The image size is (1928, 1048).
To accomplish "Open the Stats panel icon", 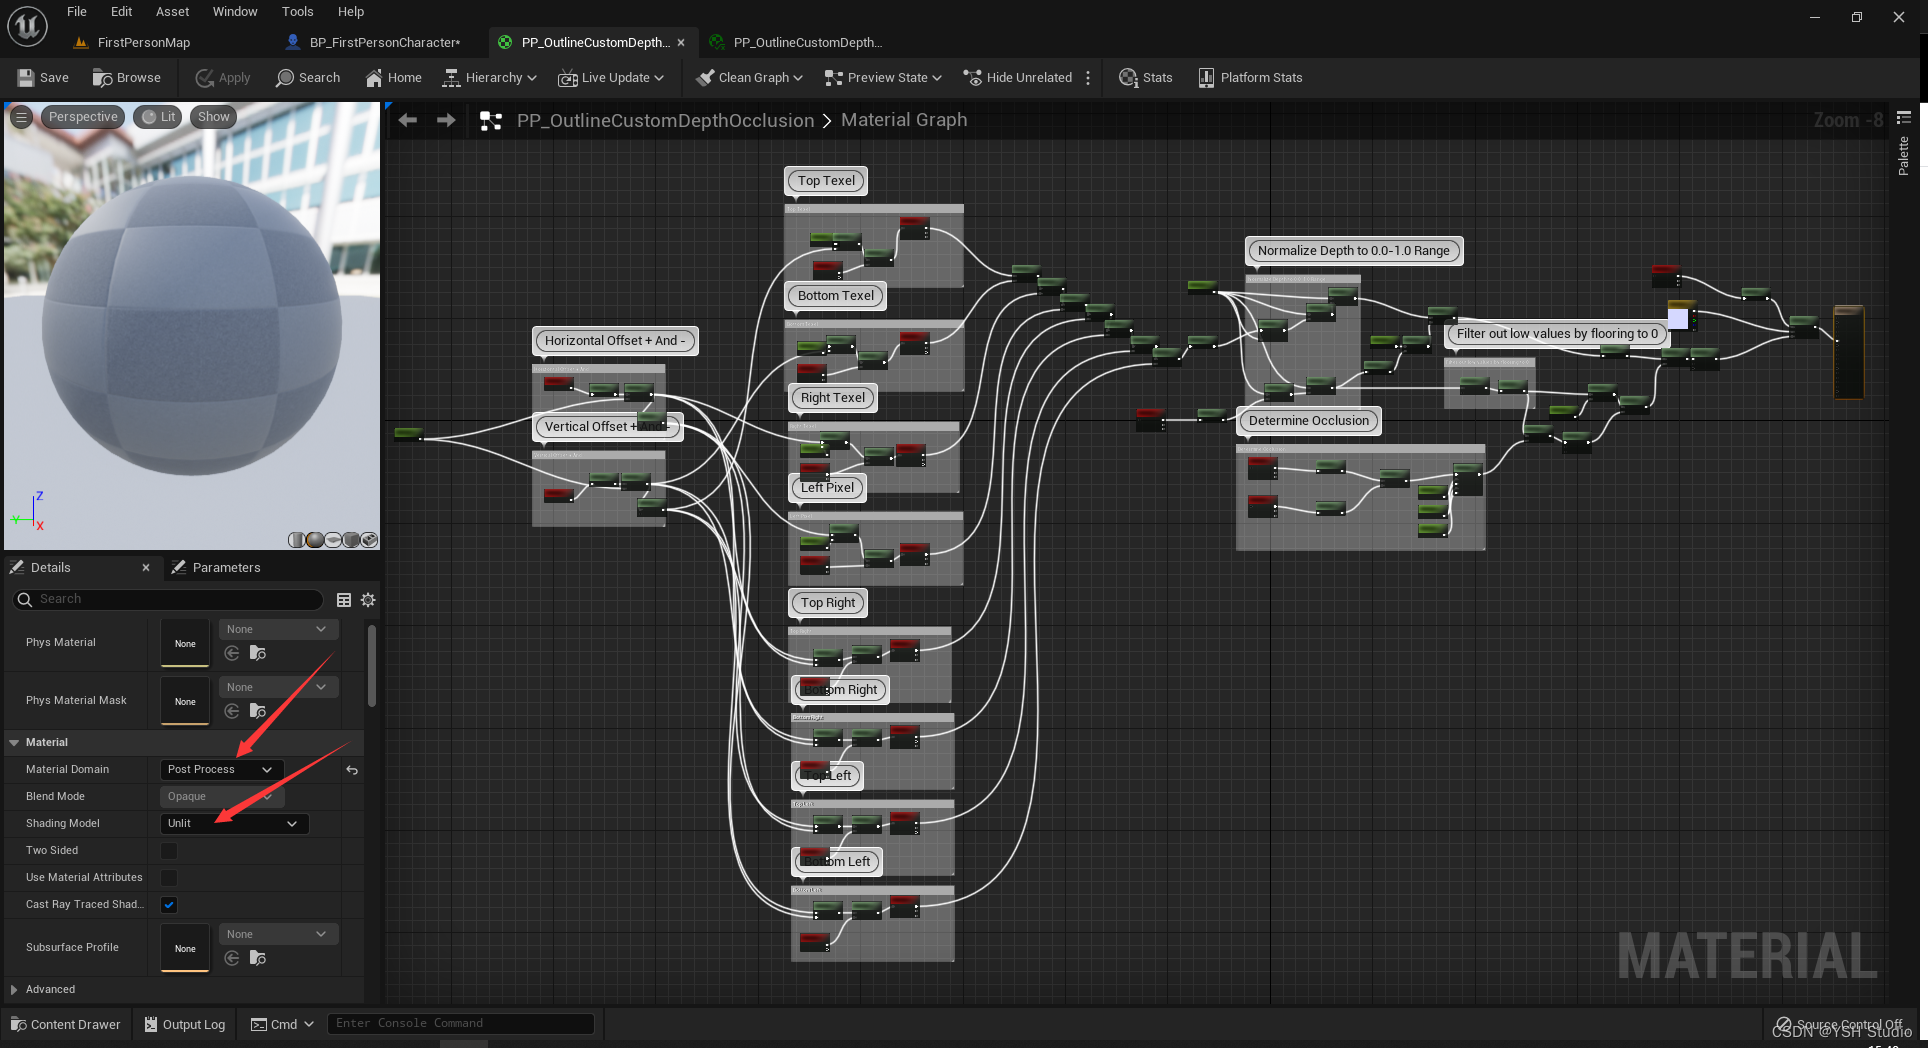I will pos(1128,78).
